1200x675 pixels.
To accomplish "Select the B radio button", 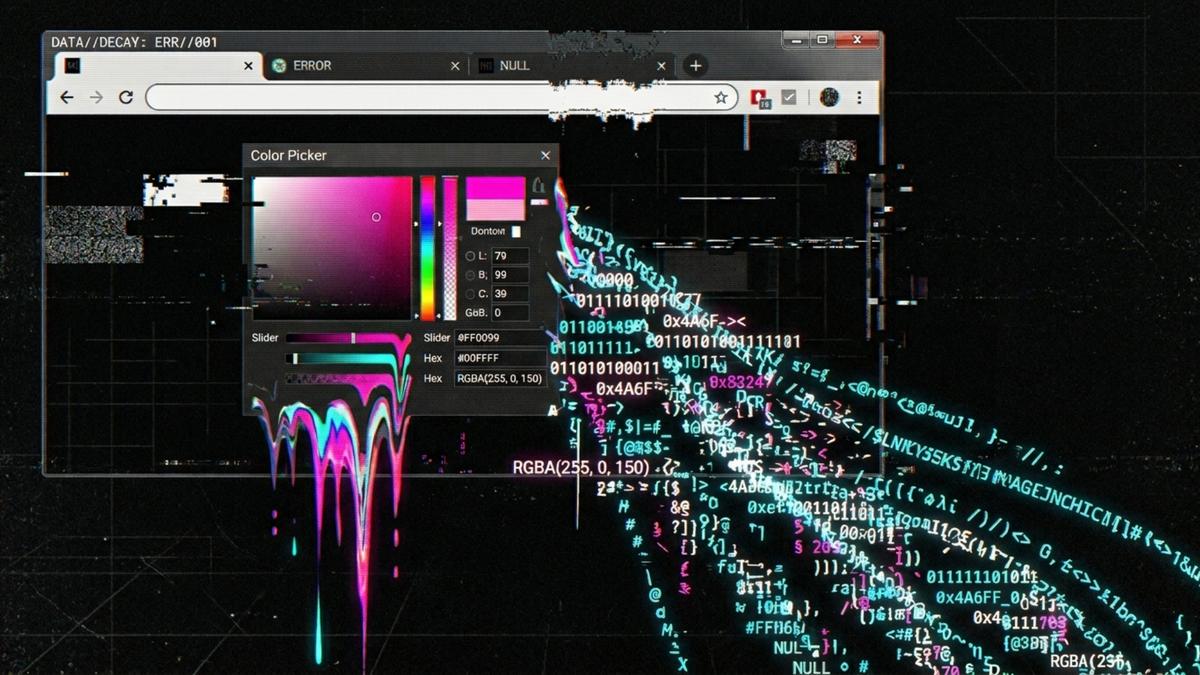I will click(471, 275).
